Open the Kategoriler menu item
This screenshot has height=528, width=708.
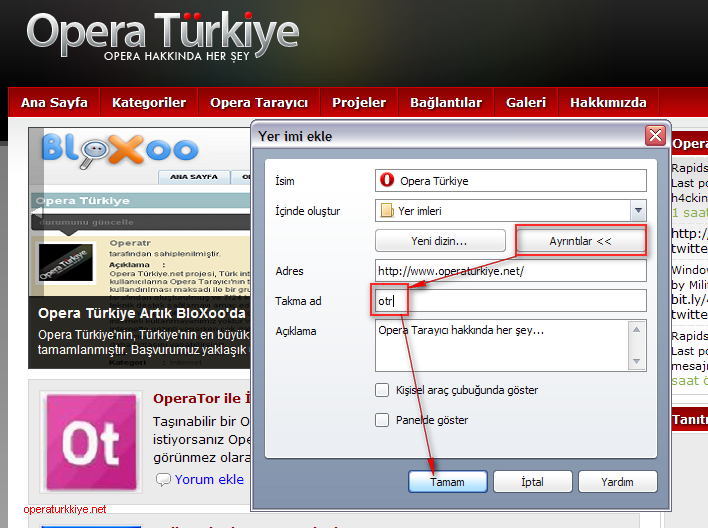pyautogui.click(x=149, y=103)
